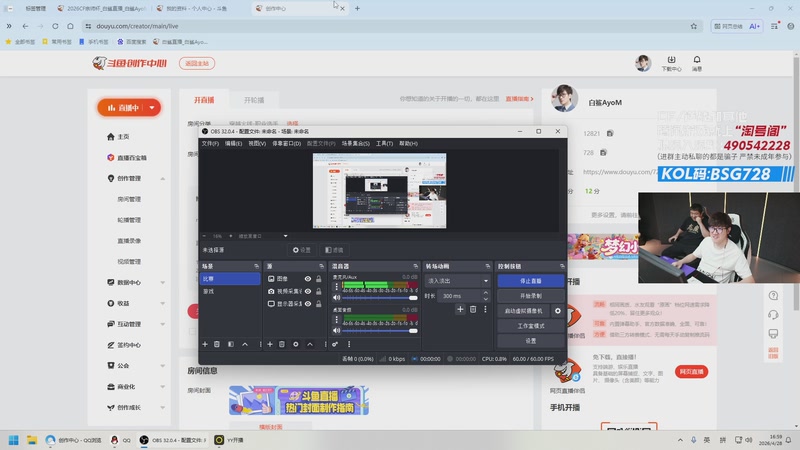
Task: Undock the Mixer (混音器) panel
Action: 415,266
